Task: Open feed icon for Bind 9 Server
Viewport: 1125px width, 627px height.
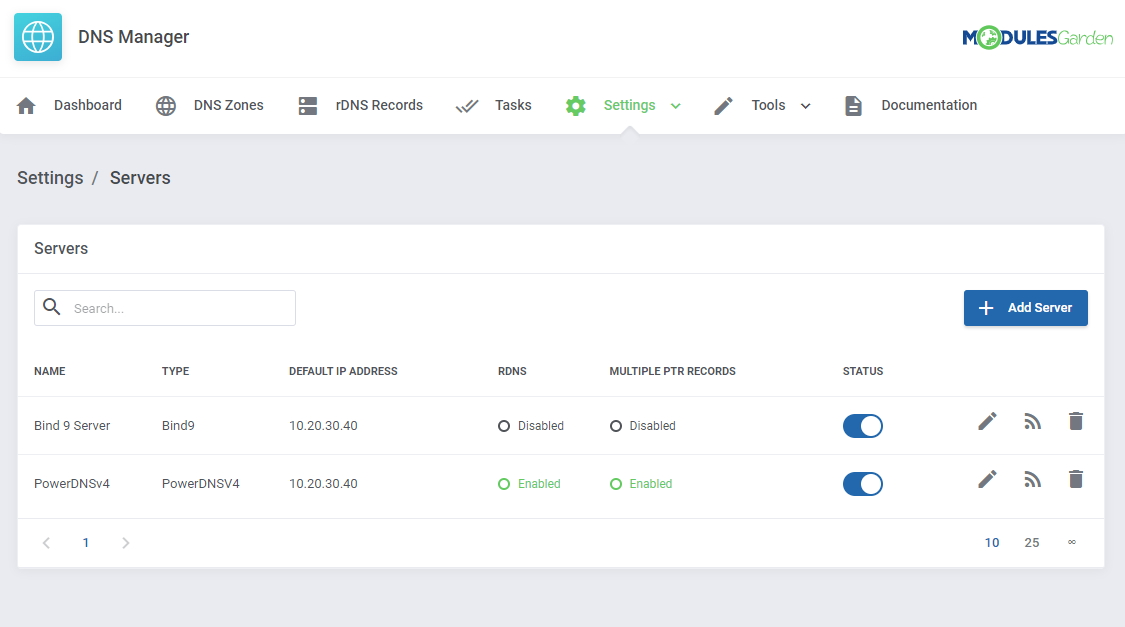Action: point(1032,421)
